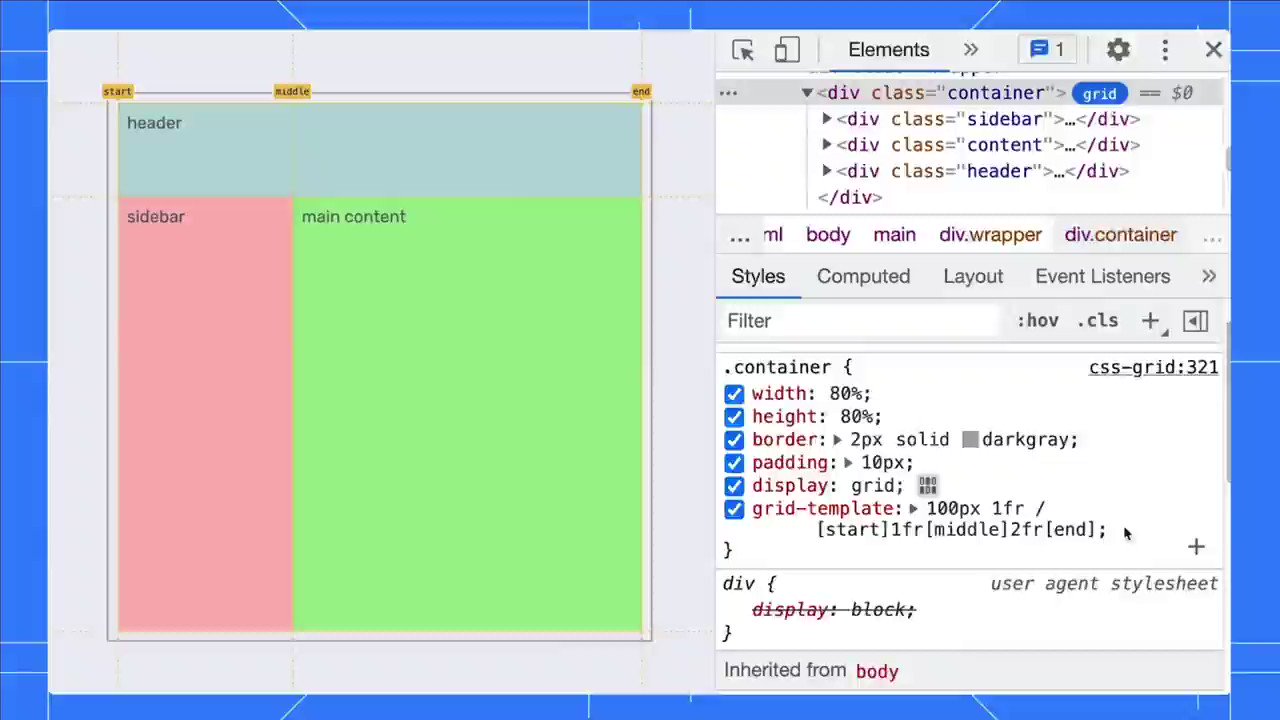
Task: Collapse the container div node
Action: [x=807, y=93]
